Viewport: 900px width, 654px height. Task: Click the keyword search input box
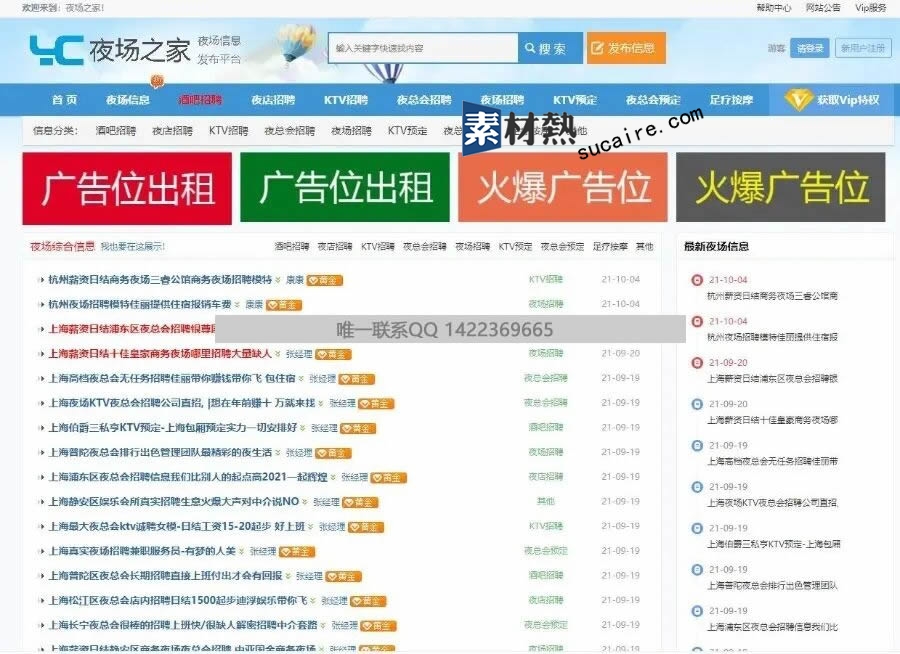(x=423, y=48)
